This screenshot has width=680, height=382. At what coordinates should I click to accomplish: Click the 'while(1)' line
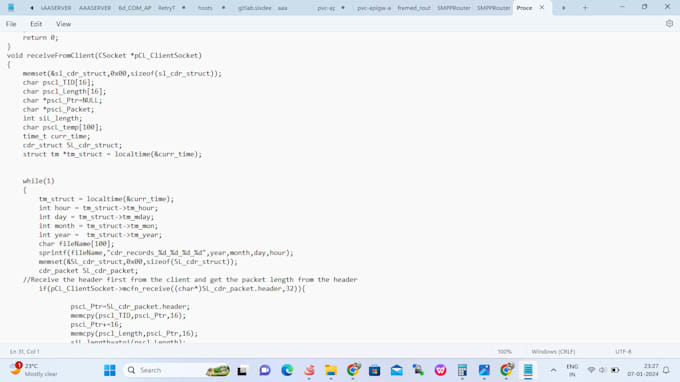(39, 181)
